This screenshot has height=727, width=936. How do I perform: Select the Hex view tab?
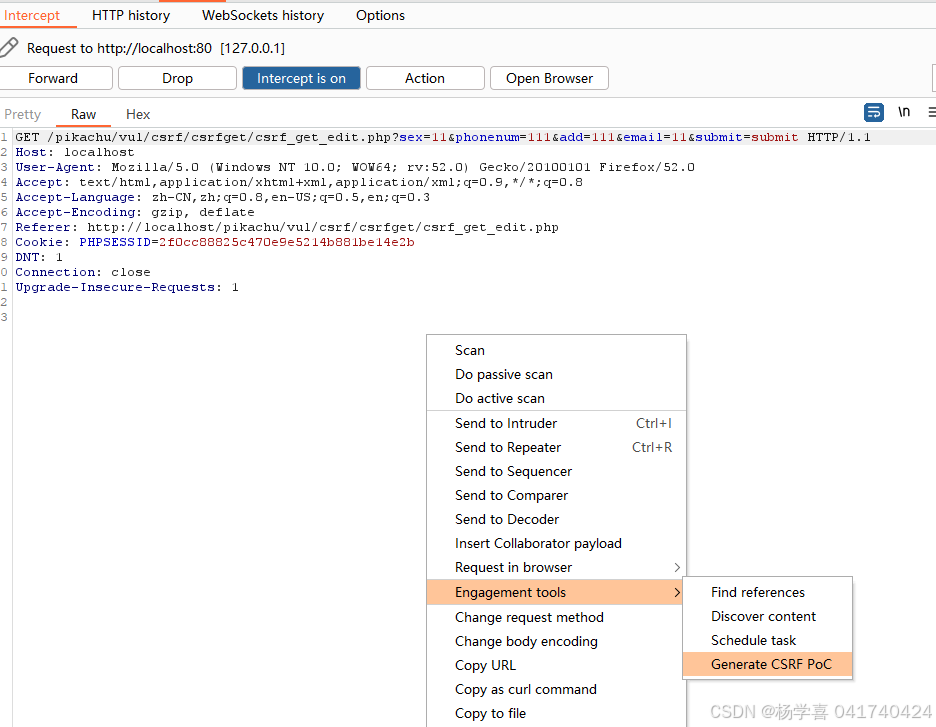point(138,114)
